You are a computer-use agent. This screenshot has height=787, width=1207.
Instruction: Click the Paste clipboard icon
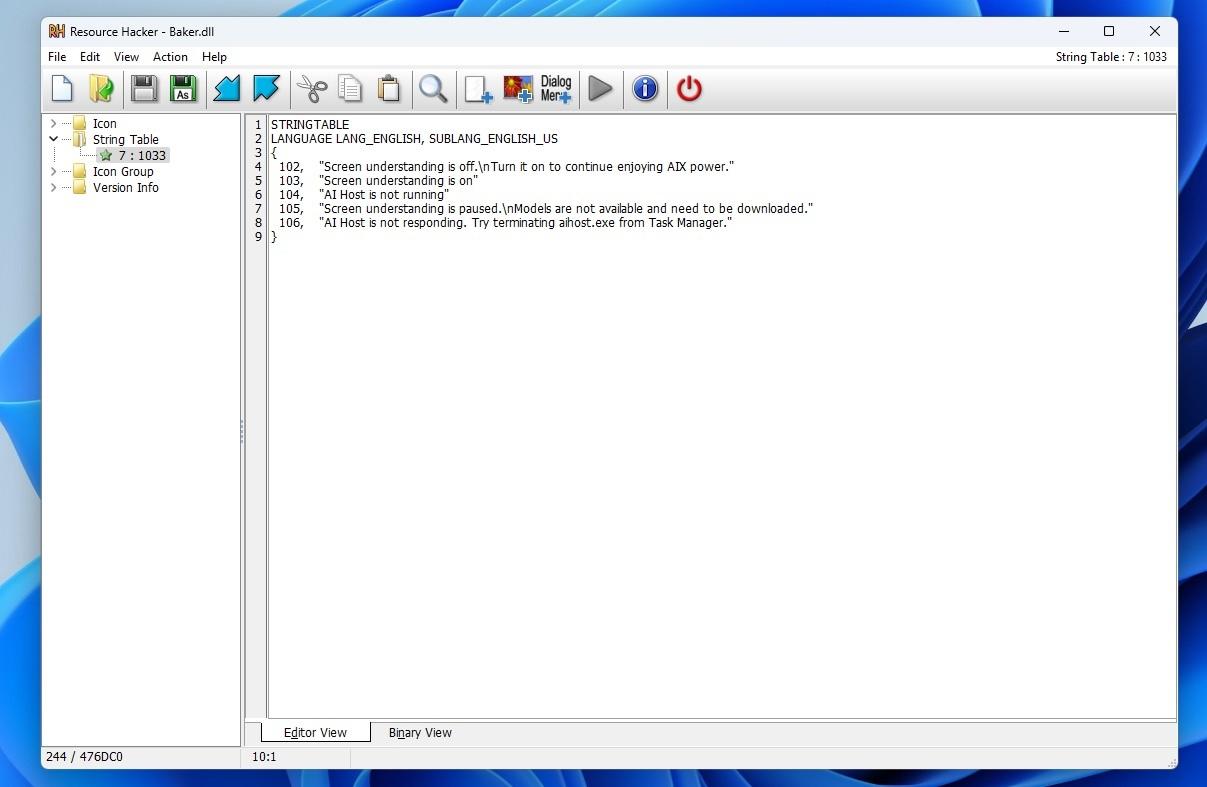[389, 89]
